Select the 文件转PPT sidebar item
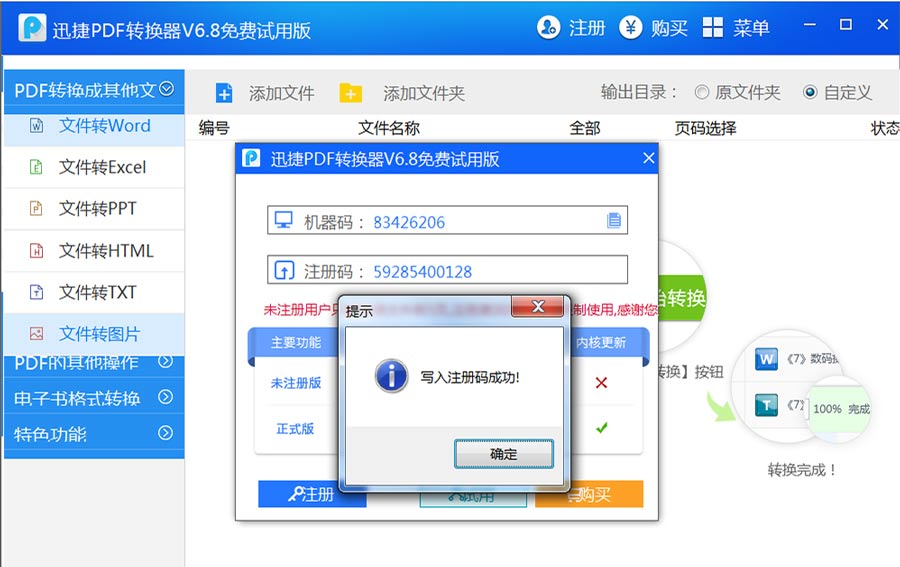This screenshot has width=900, height=567. 97,209
